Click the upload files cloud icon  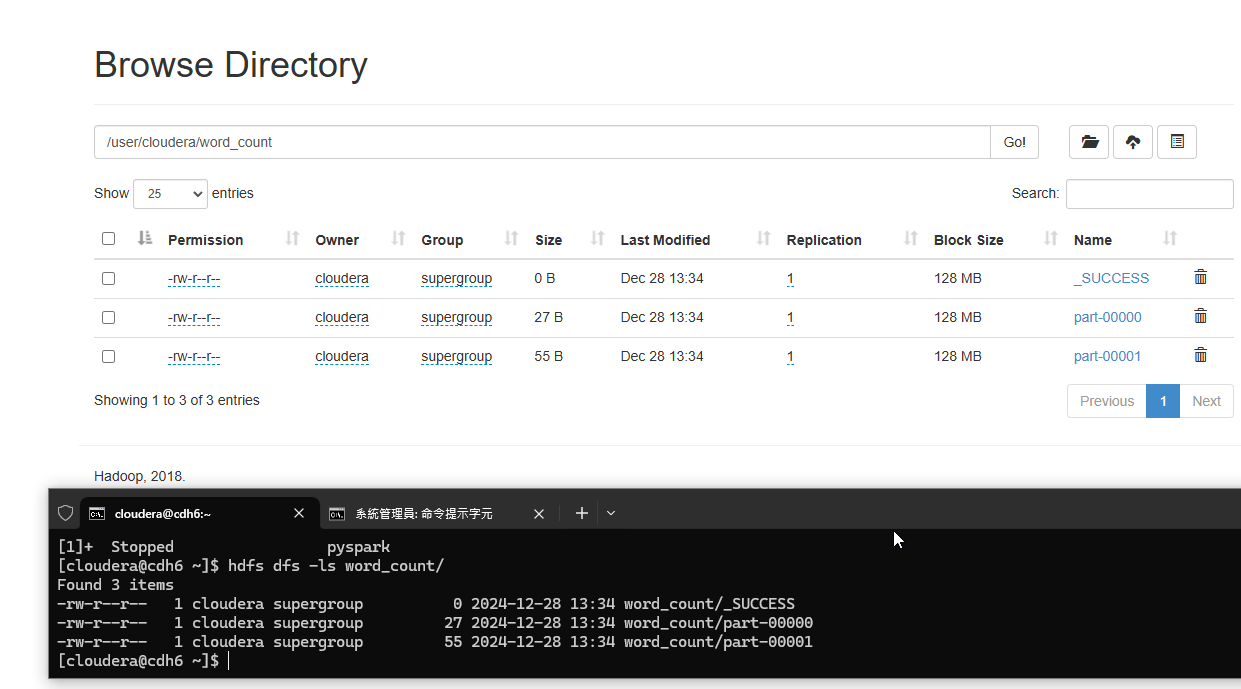[1133, 142]
